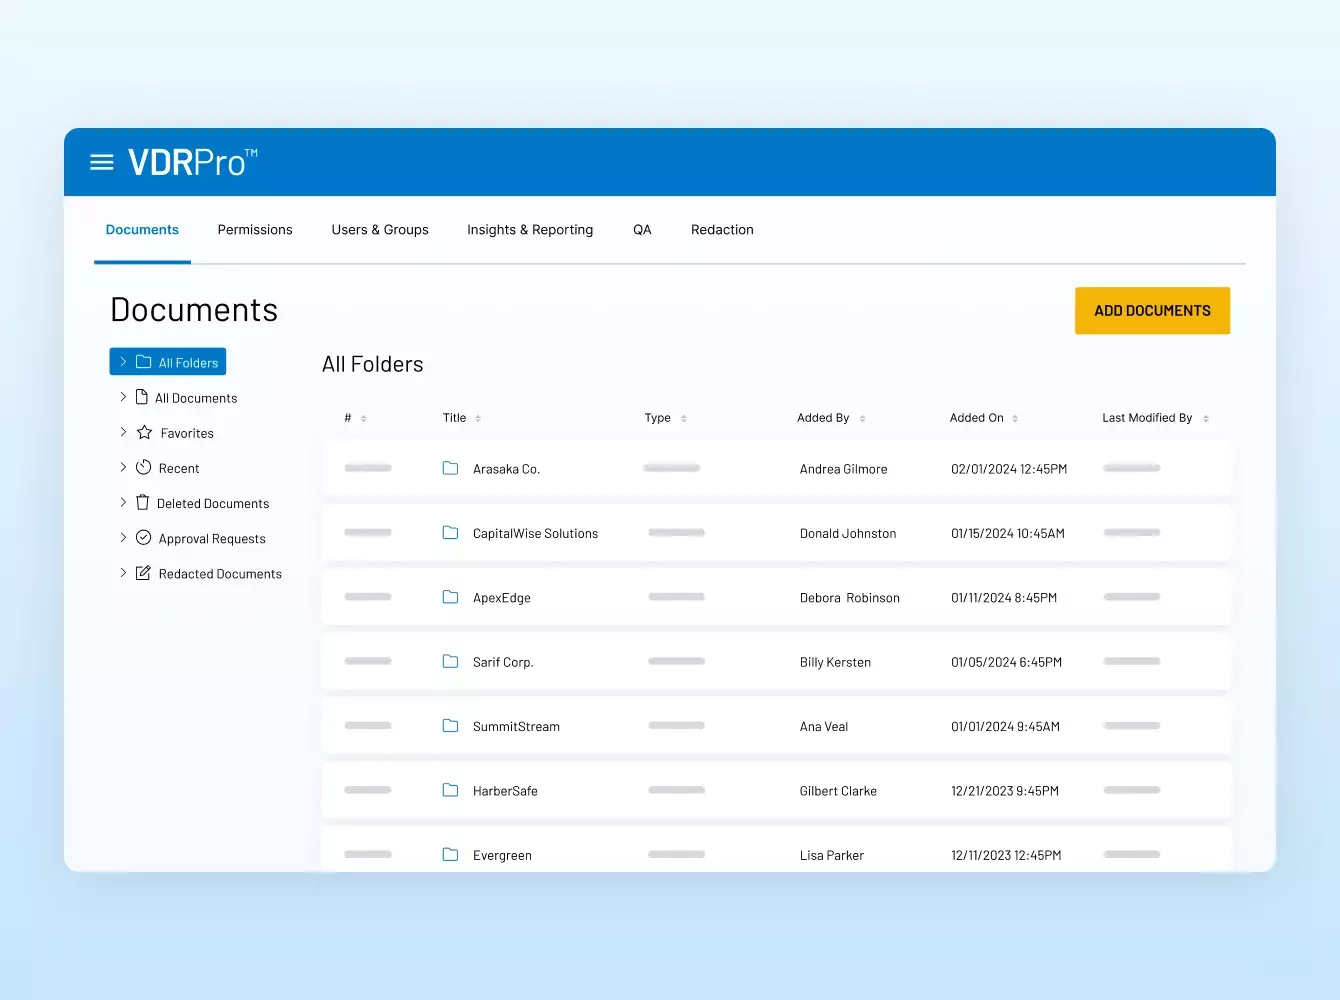Click the All Documents file icon

(x=142, y=398)
